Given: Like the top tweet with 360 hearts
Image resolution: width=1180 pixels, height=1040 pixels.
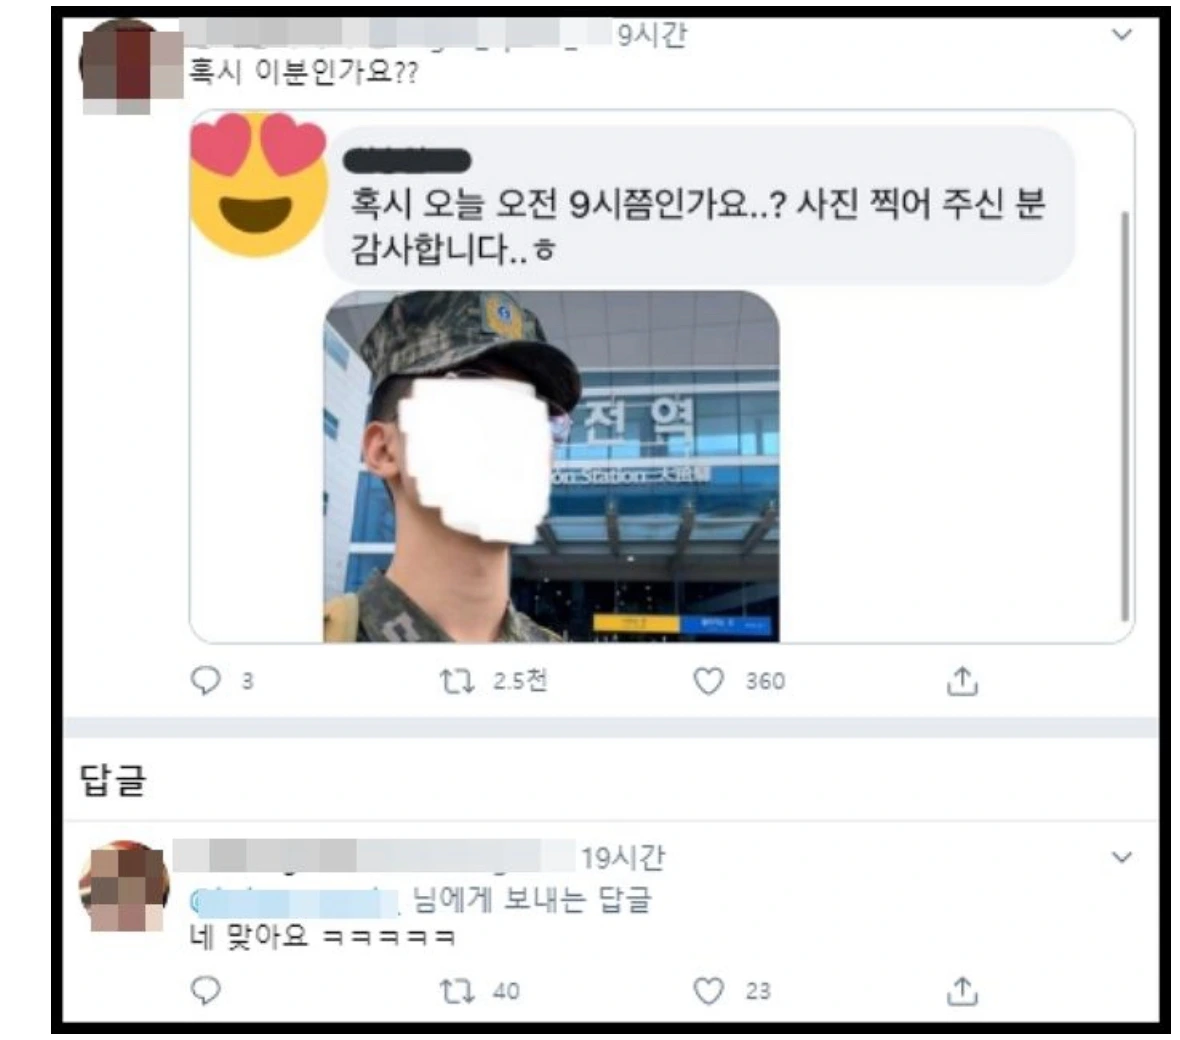Looking at the screenshot, I should pos(708,681).
